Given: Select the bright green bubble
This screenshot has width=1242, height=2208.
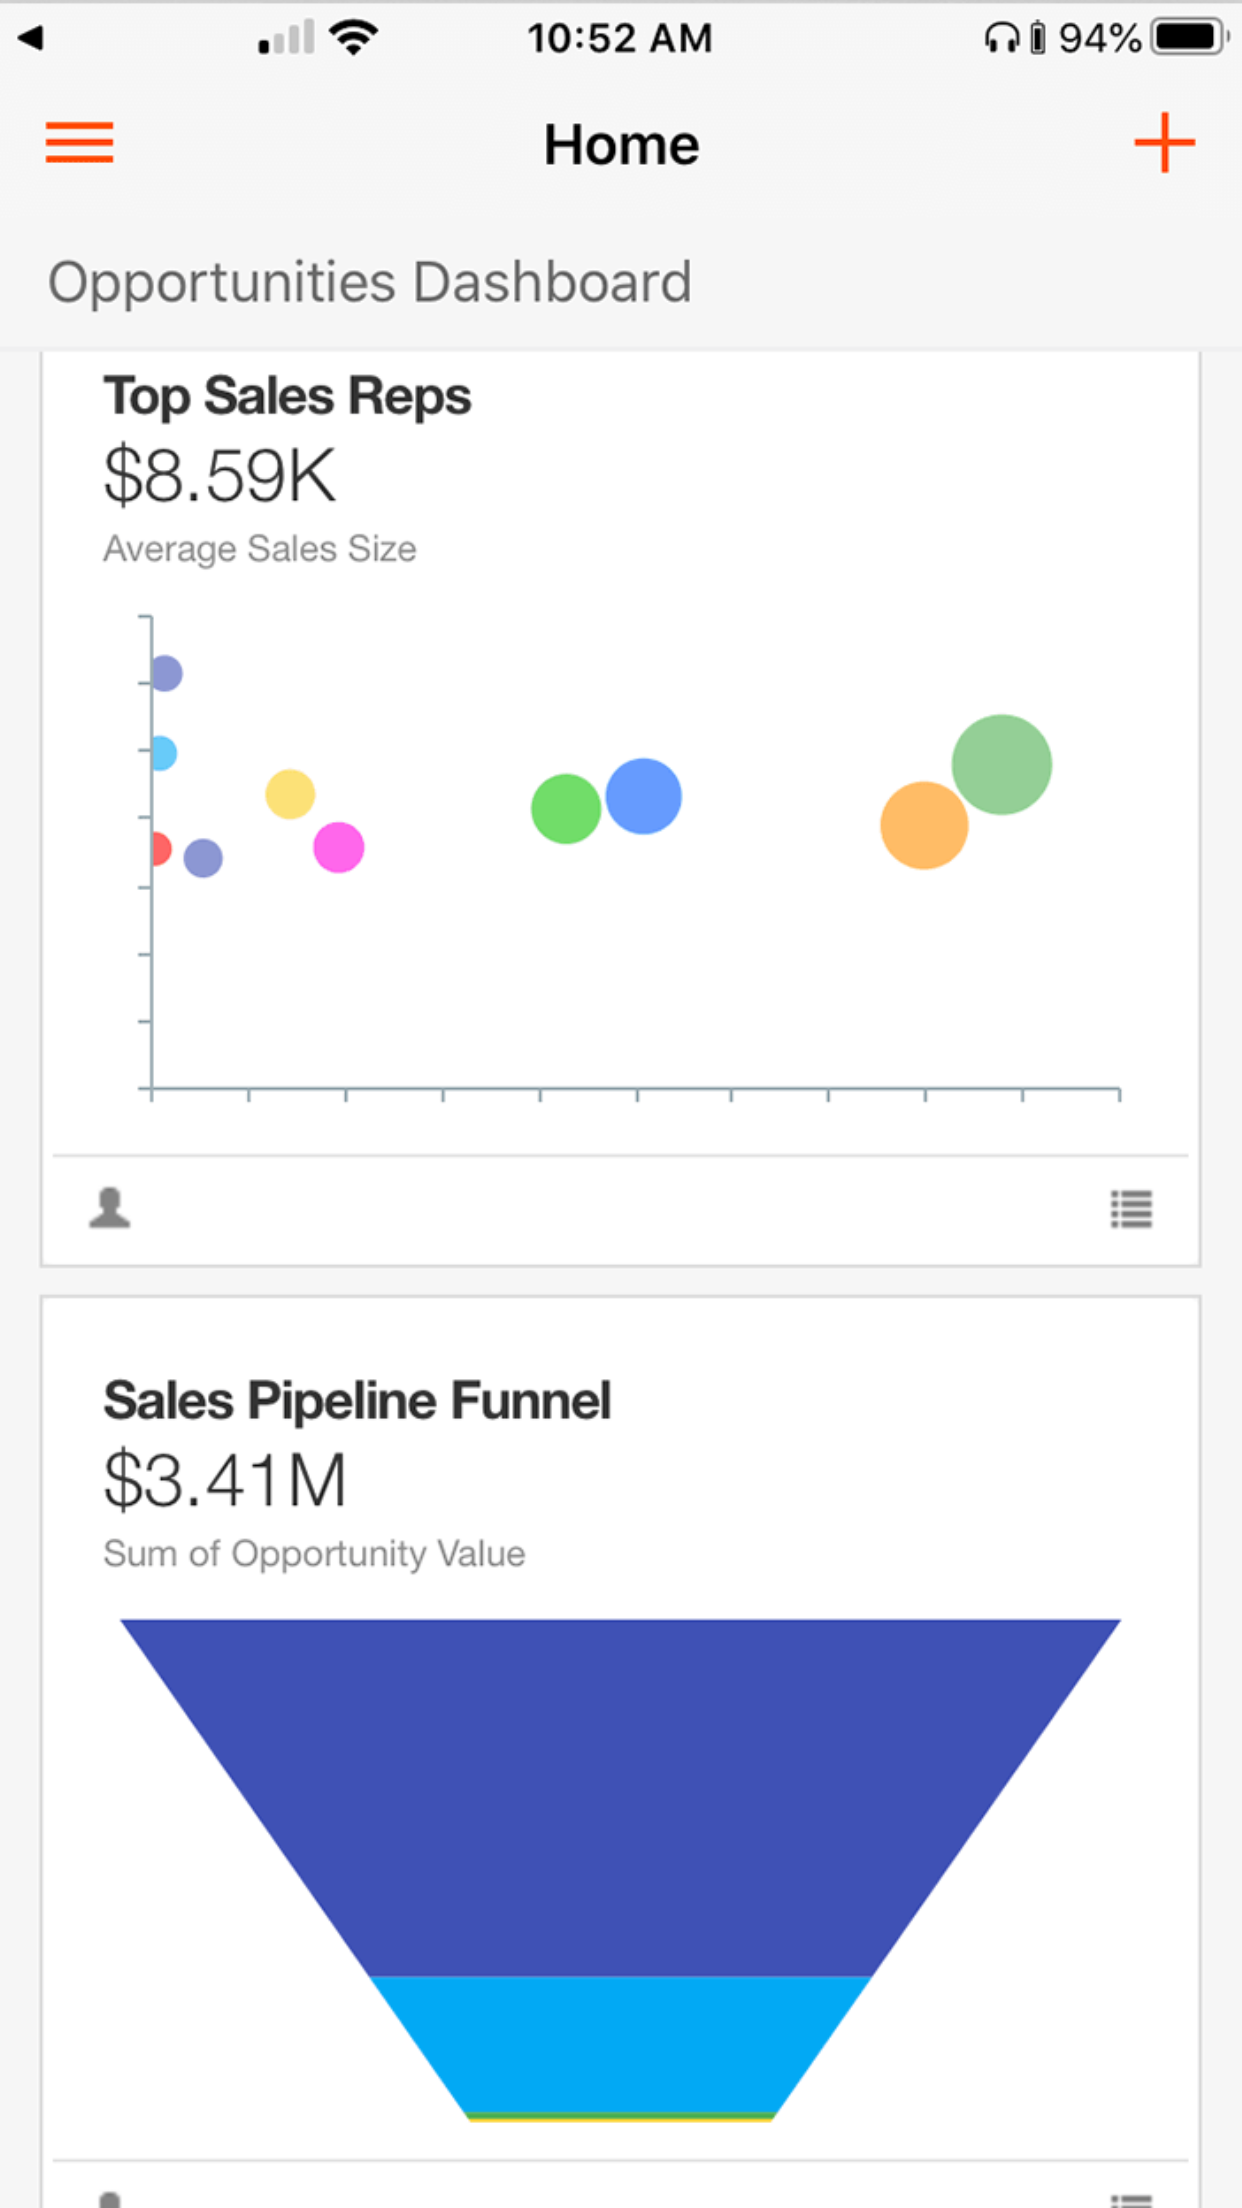Looking at the screenshot, I should coord(566,808).
